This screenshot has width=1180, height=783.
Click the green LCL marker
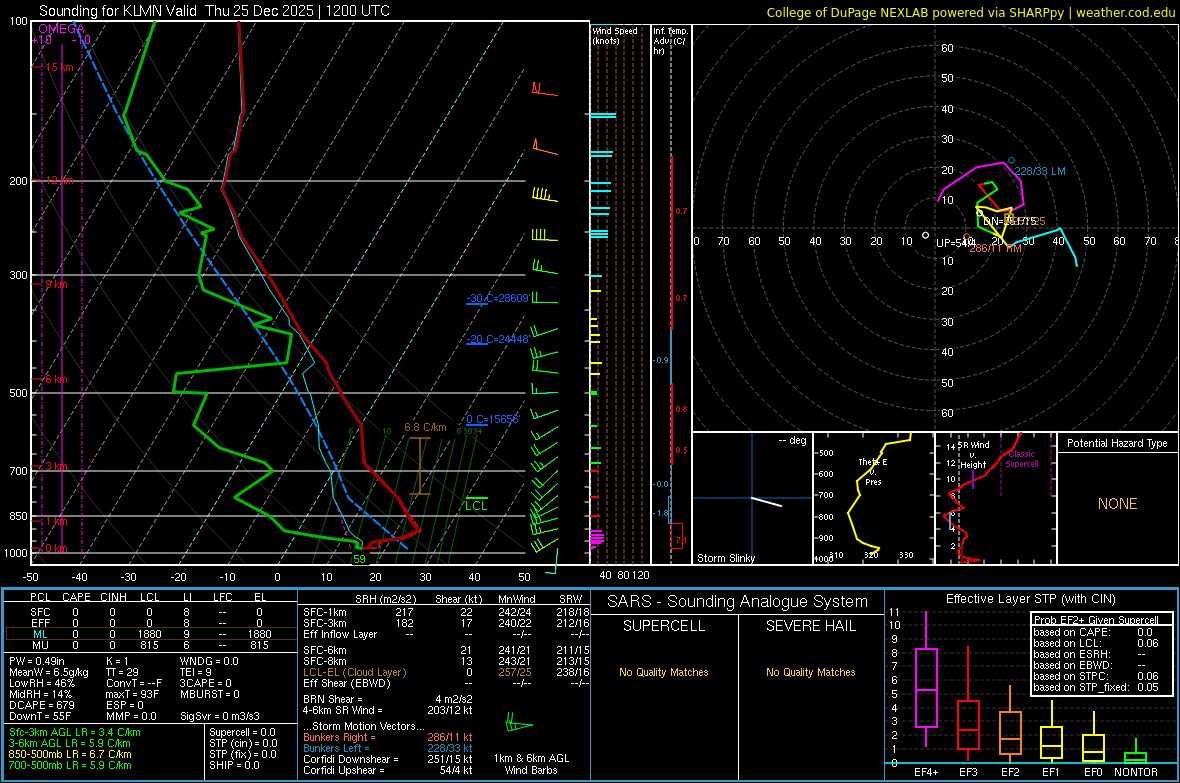pyautogui.click(x=476, y=505)
